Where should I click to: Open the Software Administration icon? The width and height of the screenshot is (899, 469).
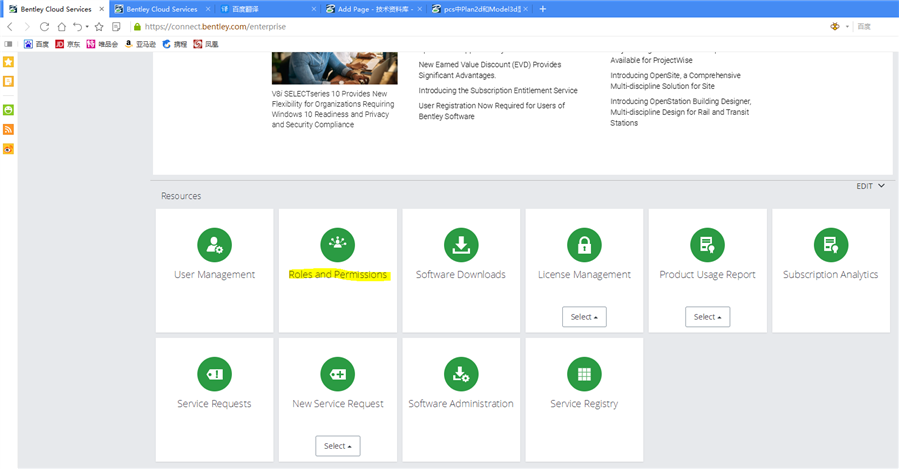point(461,374)
